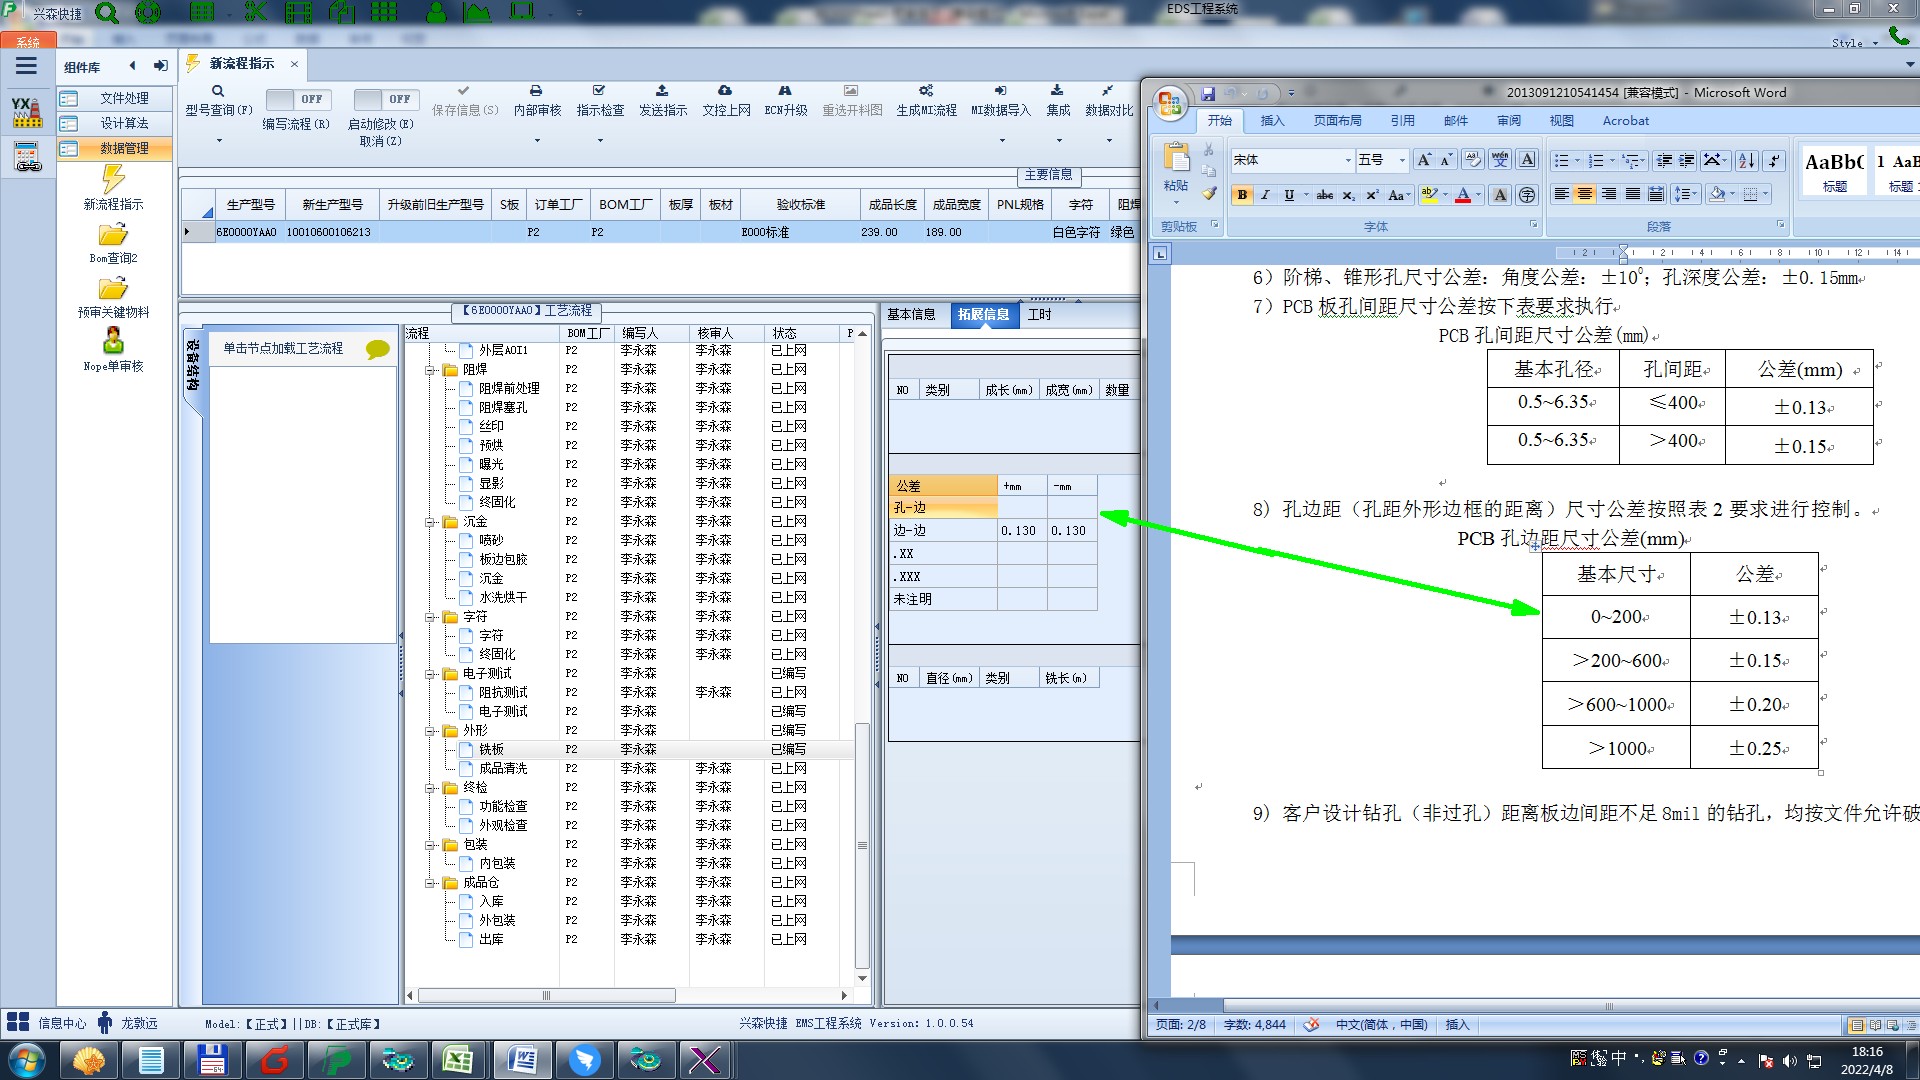Select the 铣板 process tree node
This screenshot has width=1920, height=1080.
point(491,749)
